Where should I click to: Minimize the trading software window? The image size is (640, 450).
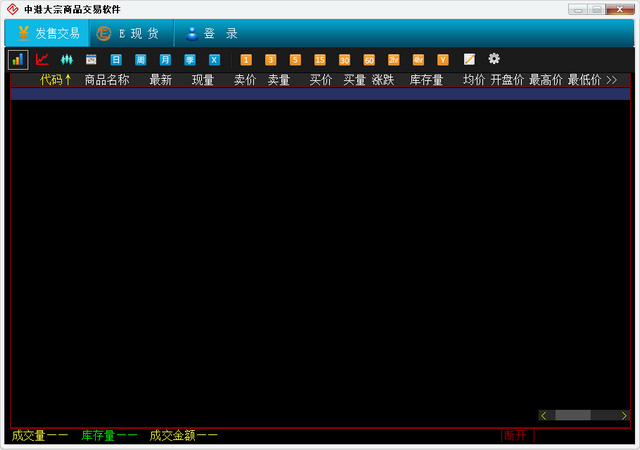click(578, 9)
